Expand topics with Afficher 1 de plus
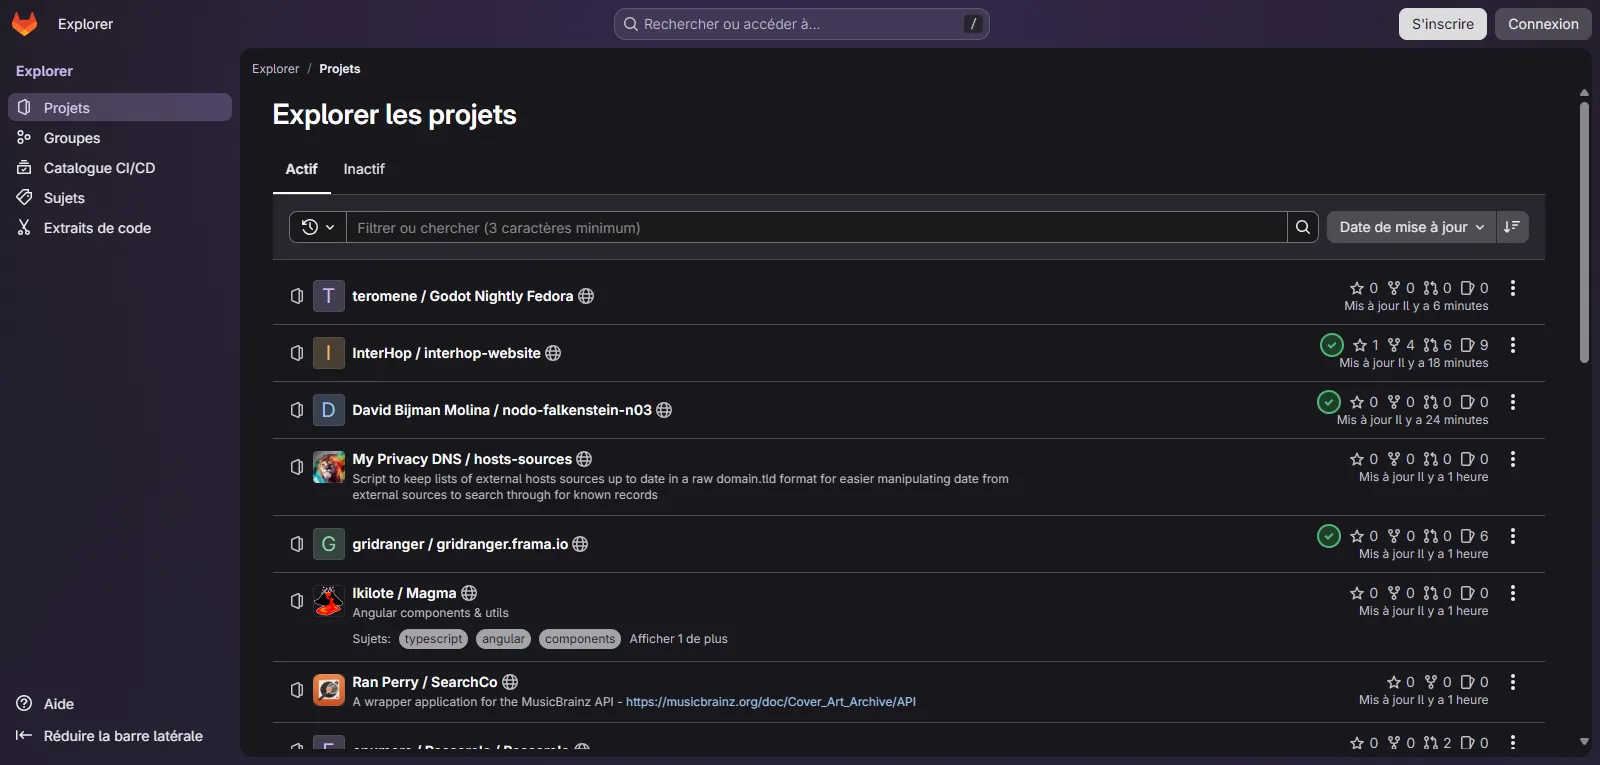Viewport: 1600px width, 765px height. click(x=678, y=639)
